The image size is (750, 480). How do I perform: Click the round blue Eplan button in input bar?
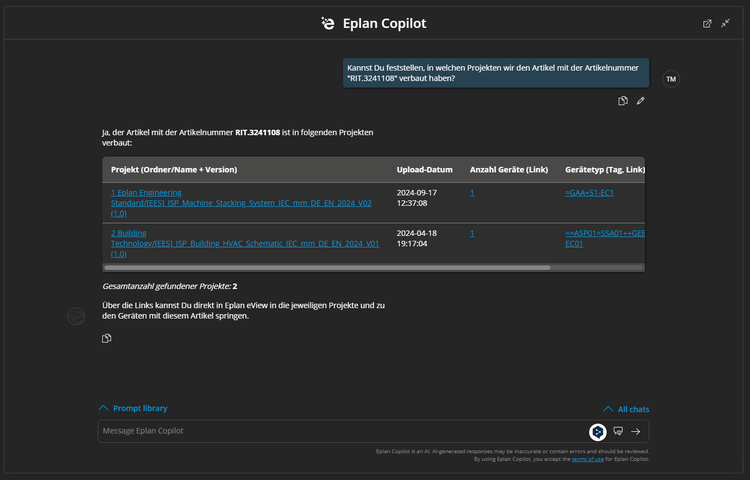[x=597, y=432]
